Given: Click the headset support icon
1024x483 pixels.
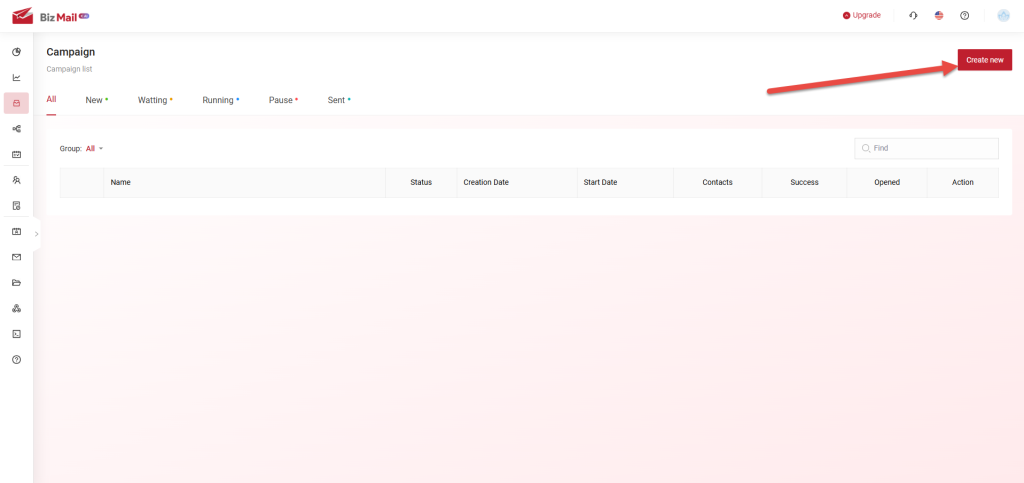Looking at the screenshot, I should [913, 16].
